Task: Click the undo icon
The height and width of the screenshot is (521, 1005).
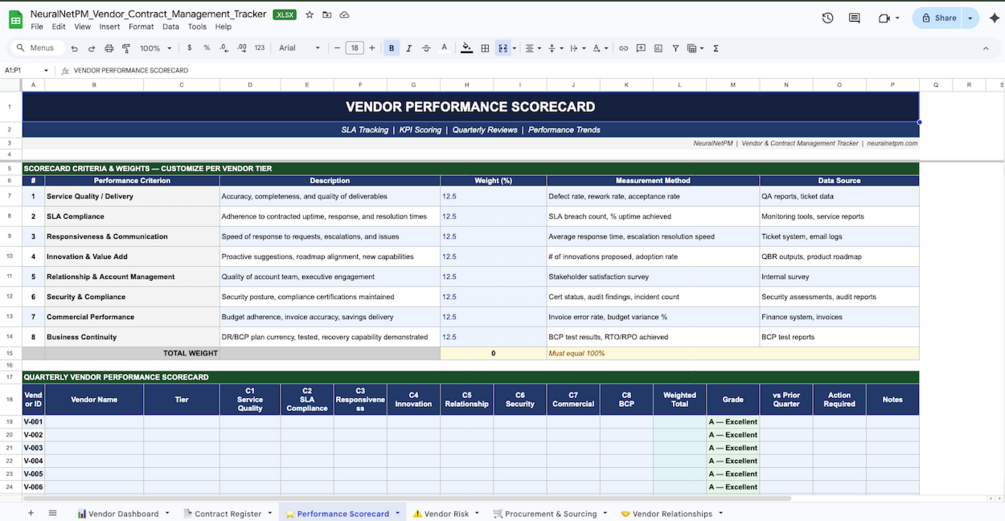Action: coord(74,48)
